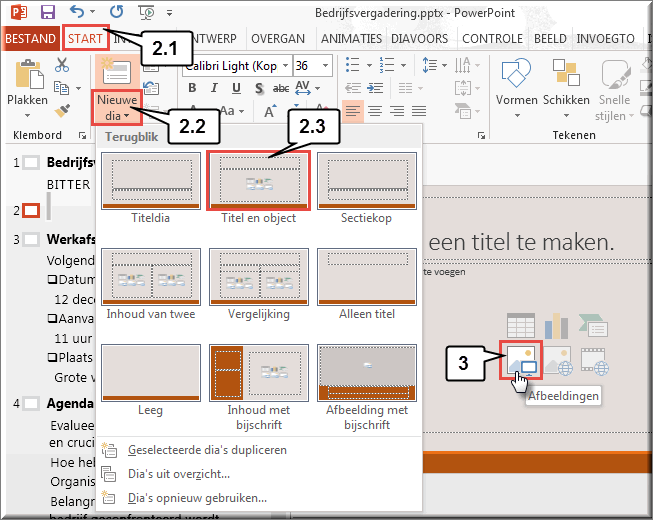Open the CONTROLEREN ribbon tab
Screen dimensions: 653x520
pos(492,39)
